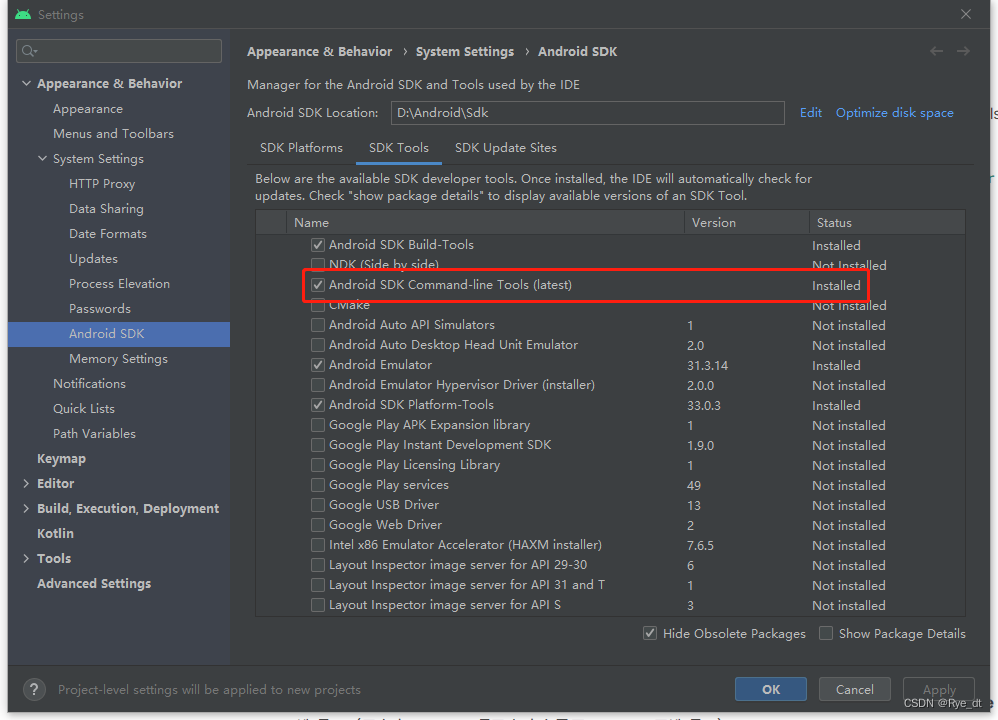998x720 pixels.
Task: Open Advanced Settings page
Action: click(94, 583)
